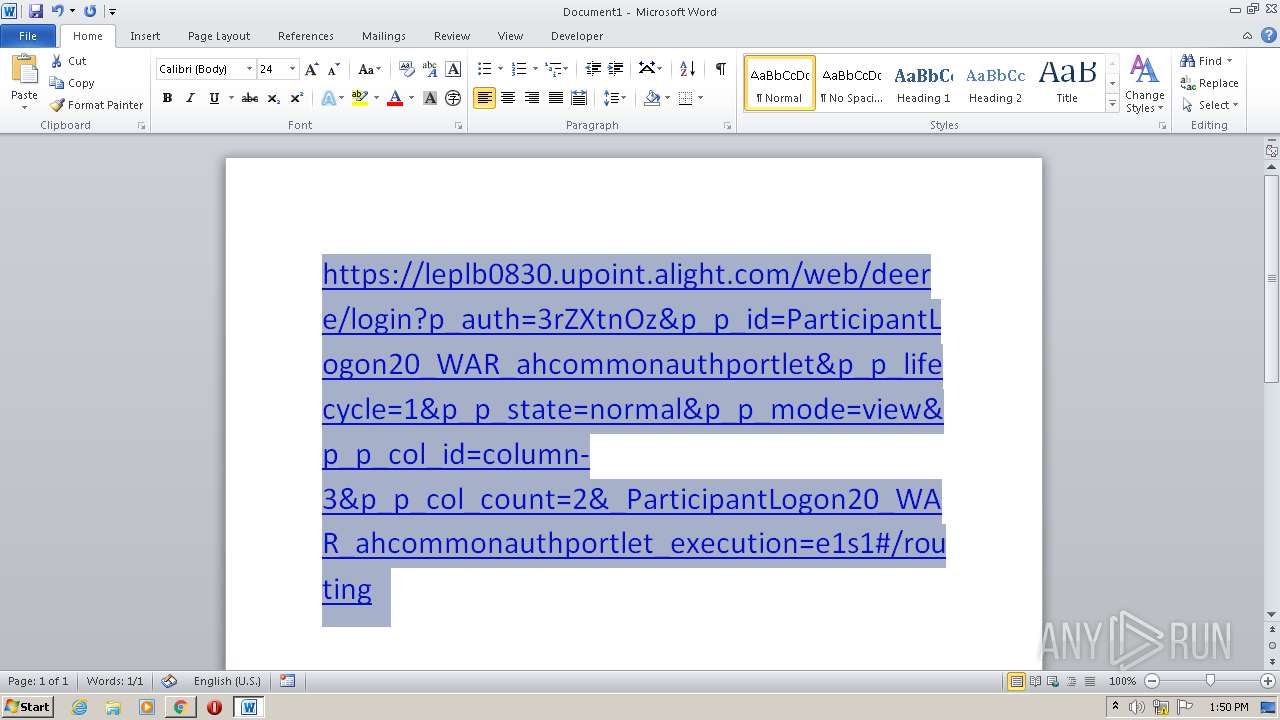Click the Undo icon

pyautogui.click(x=57, y=11)
